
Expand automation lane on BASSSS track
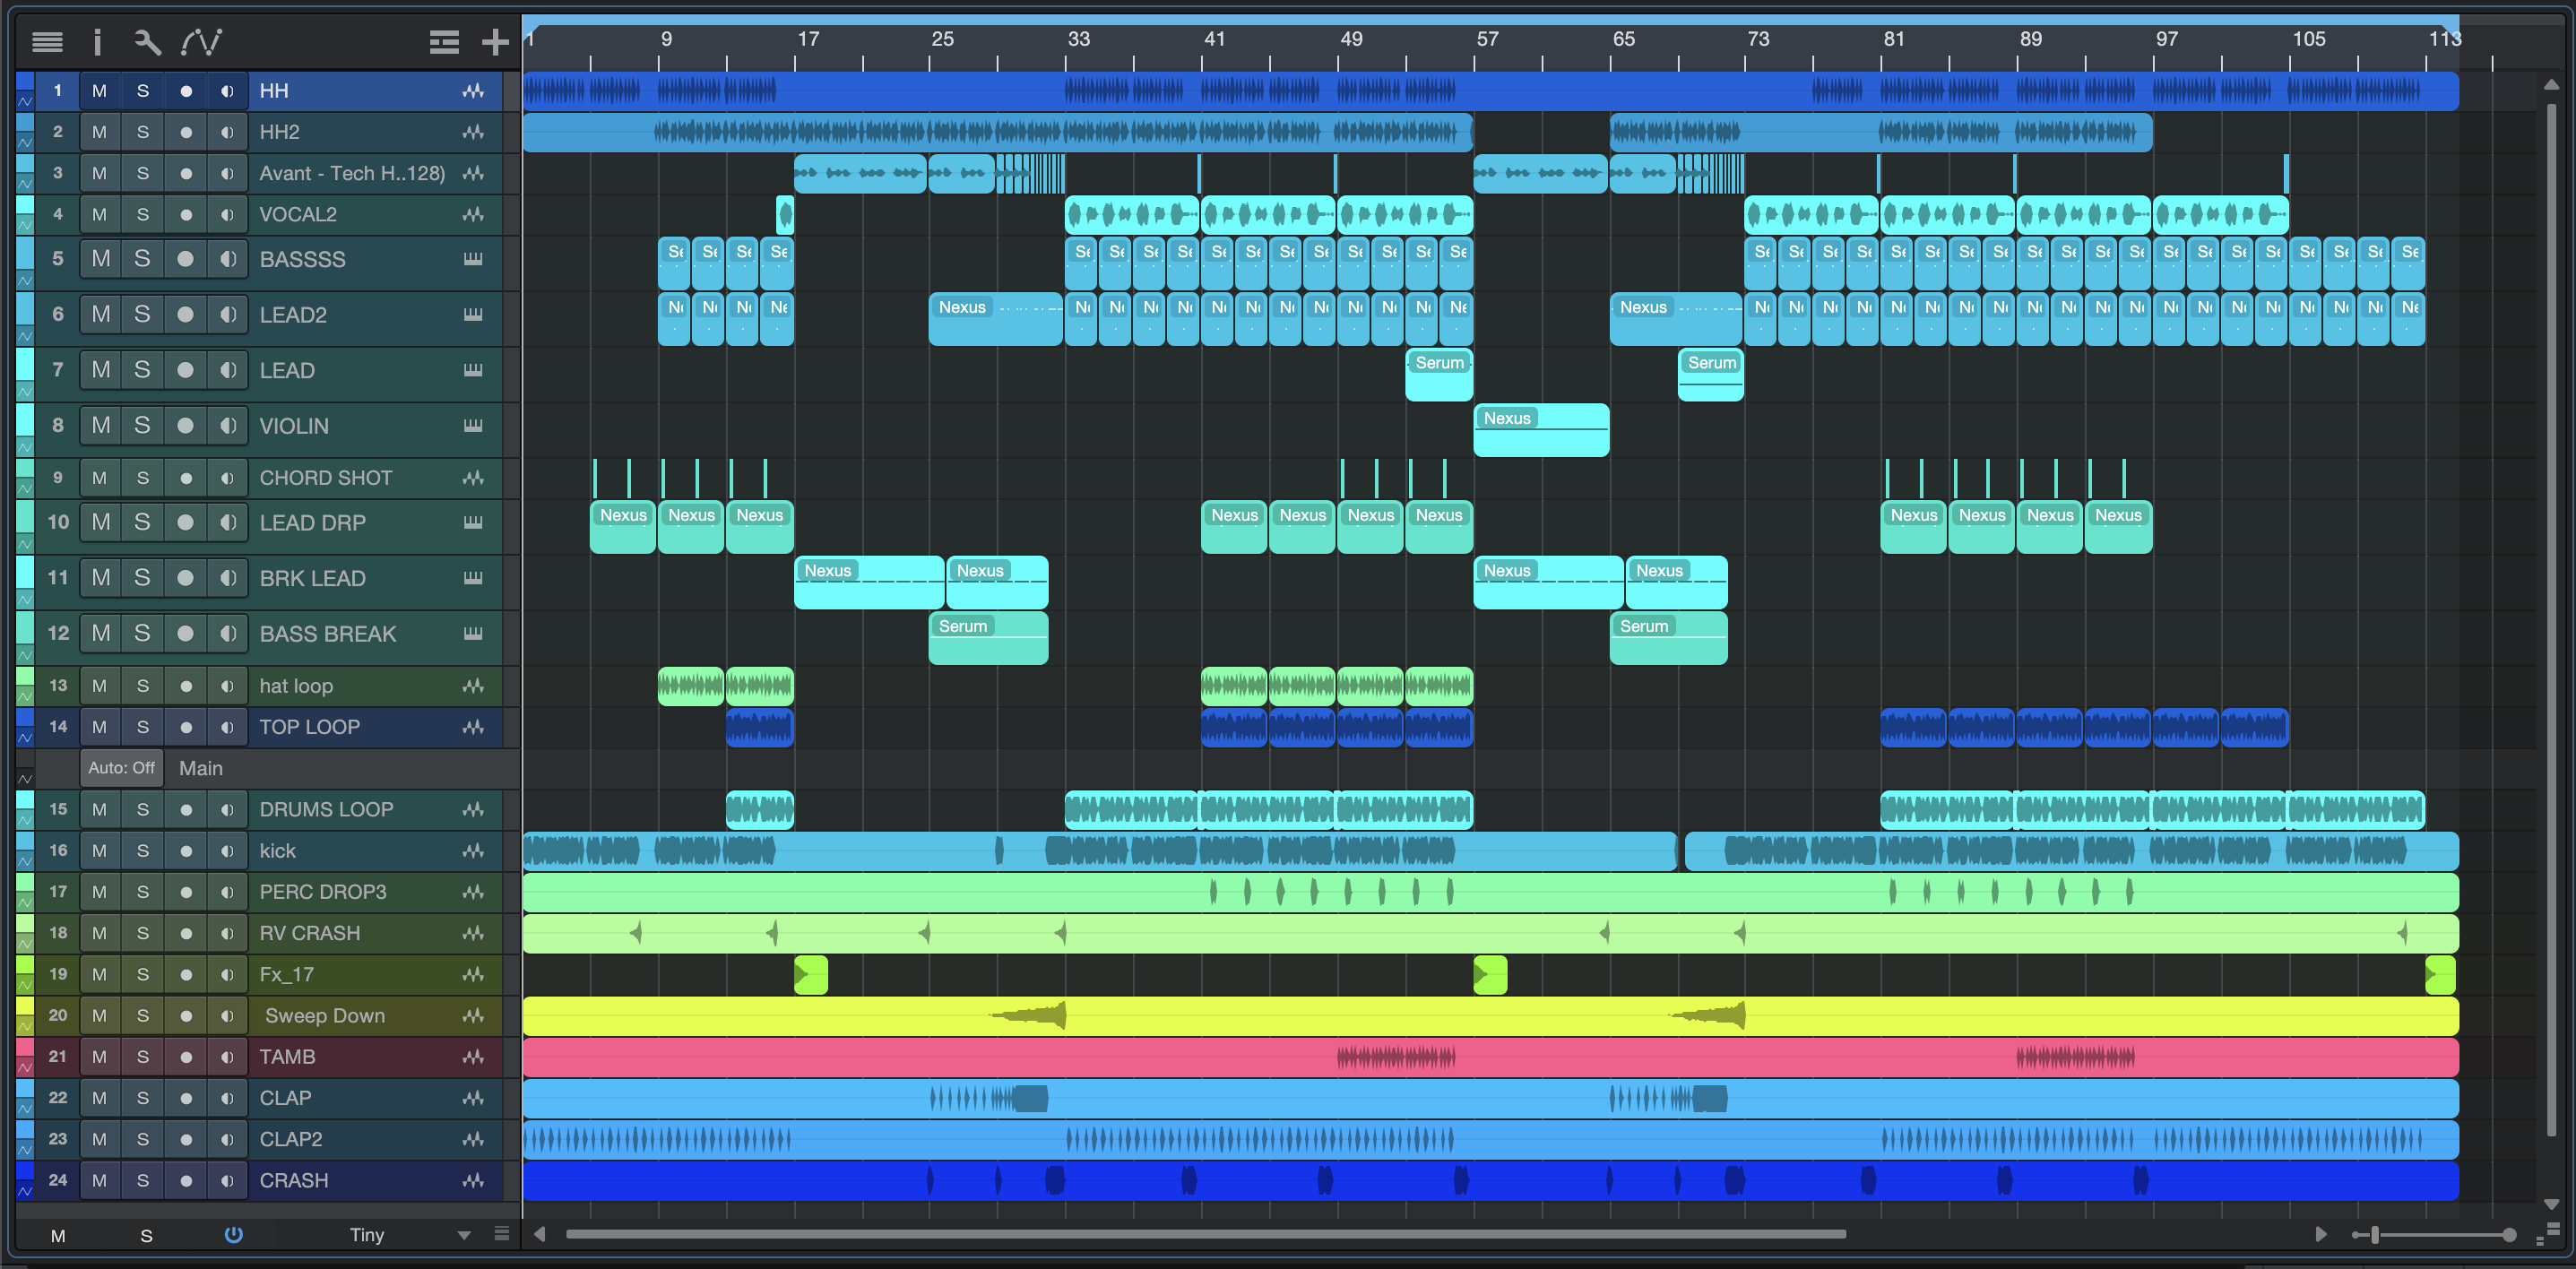click(x=25, y=281)
